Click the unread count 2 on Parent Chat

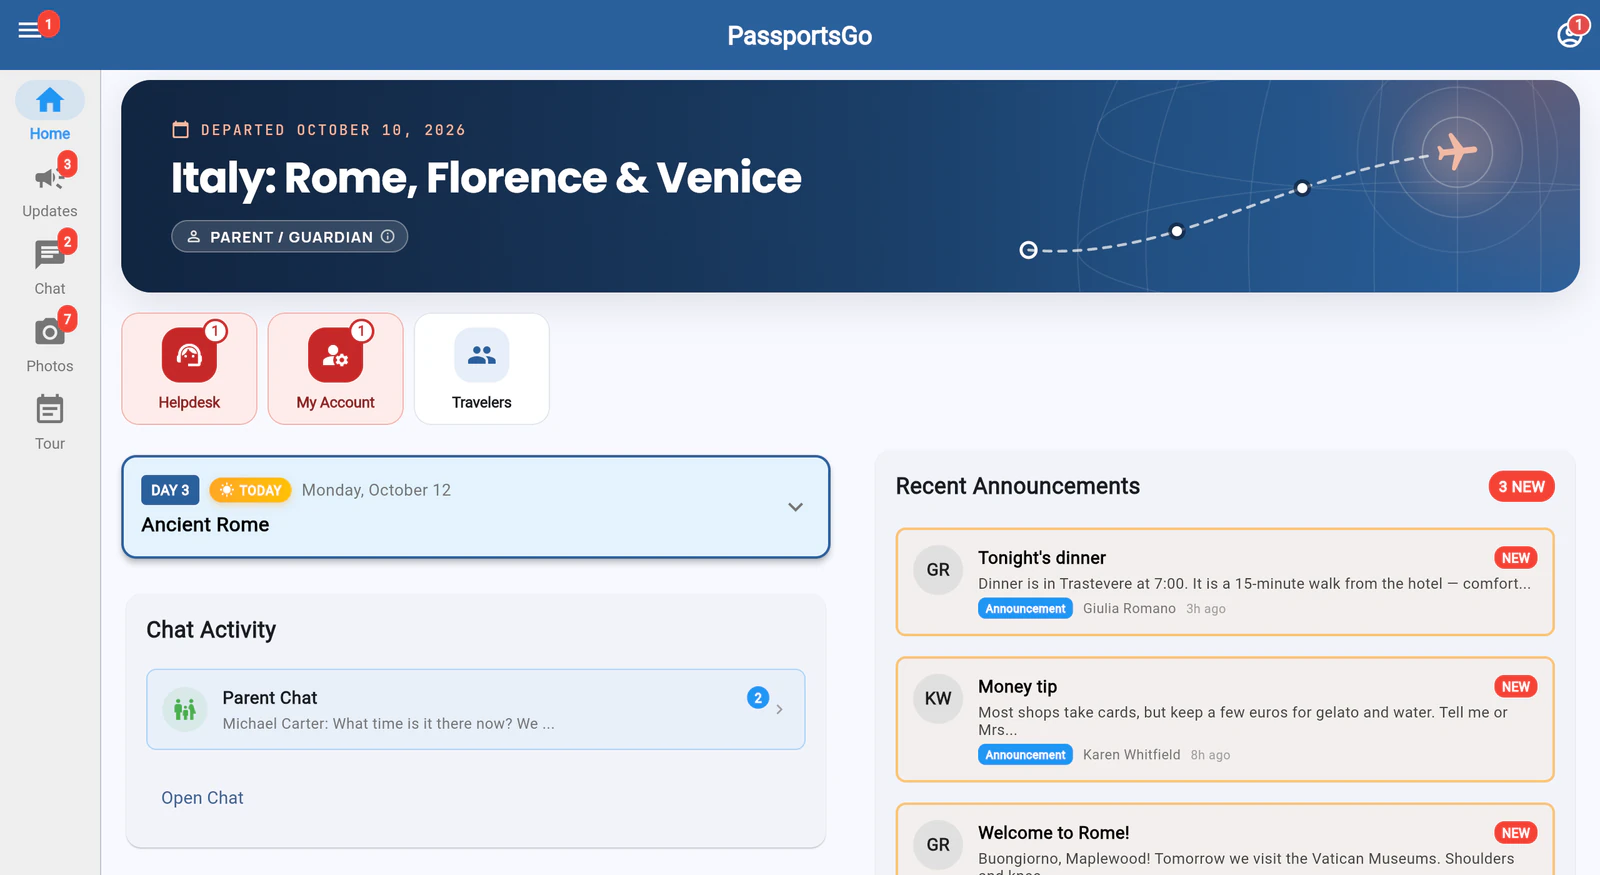(x=758, y=698)
